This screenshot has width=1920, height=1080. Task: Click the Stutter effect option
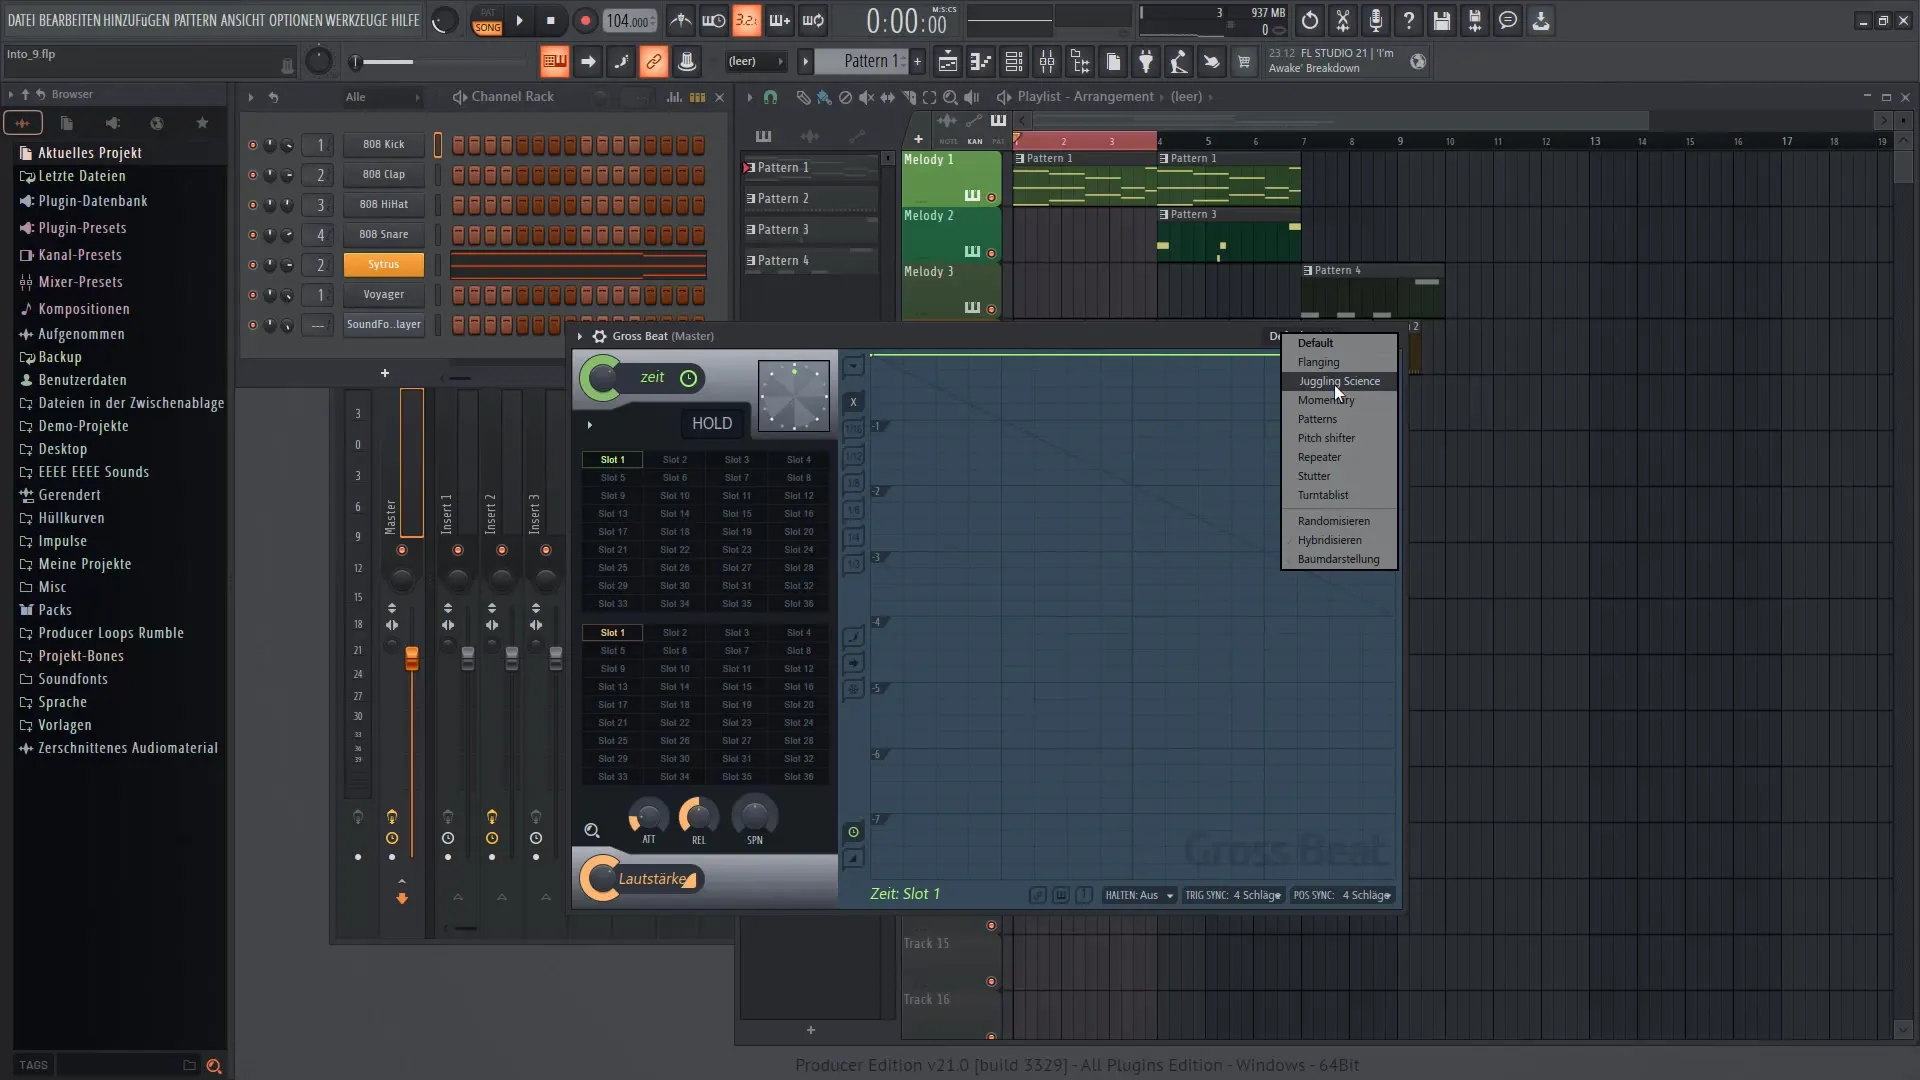click(1313, 475)
